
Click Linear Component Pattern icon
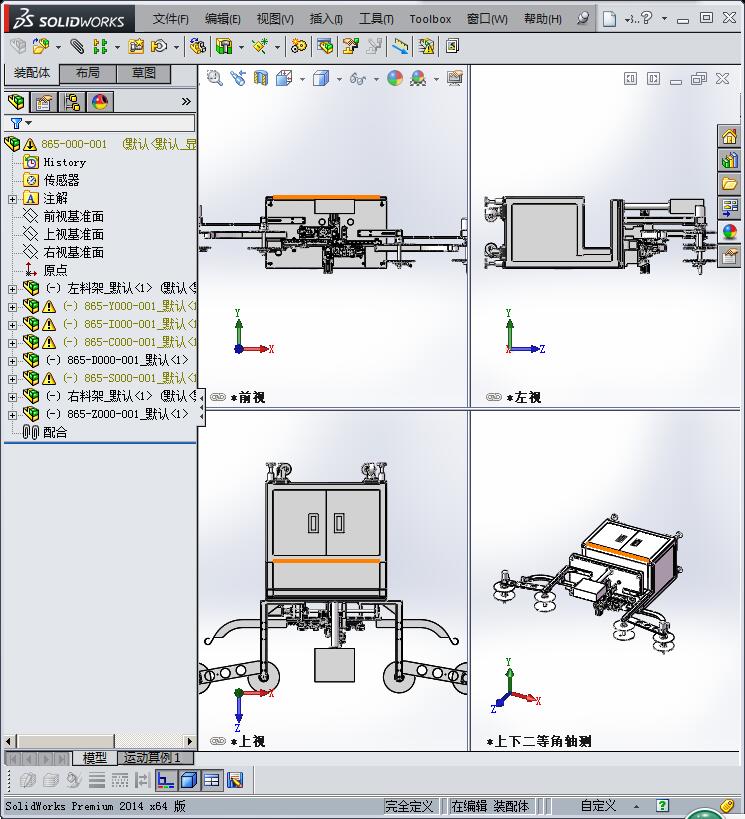[100, 46]
